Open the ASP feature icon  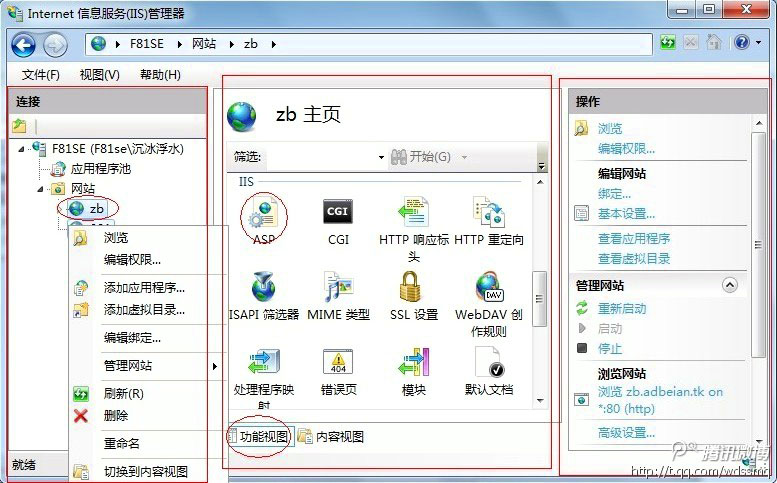[264, 213]
